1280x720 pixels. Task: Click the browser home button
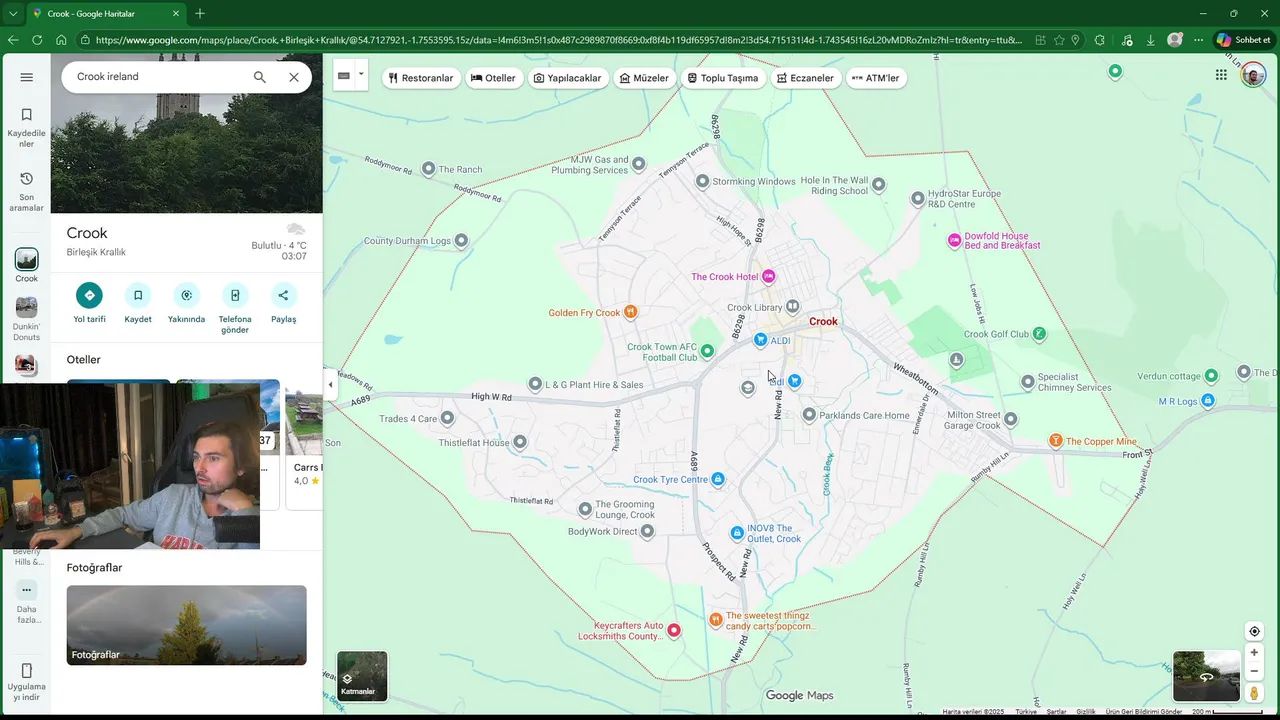pyautogui.click(x=61, y=40)
